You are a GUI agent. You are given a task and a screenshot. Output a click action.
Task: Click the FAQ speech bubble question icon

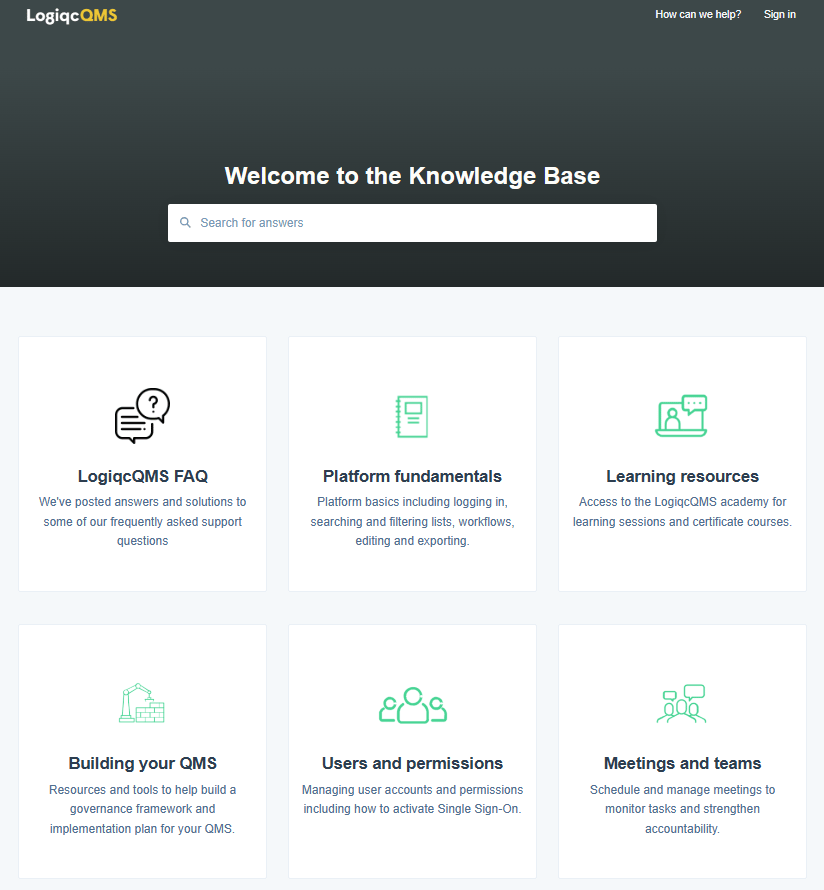(x=142, y=415)
